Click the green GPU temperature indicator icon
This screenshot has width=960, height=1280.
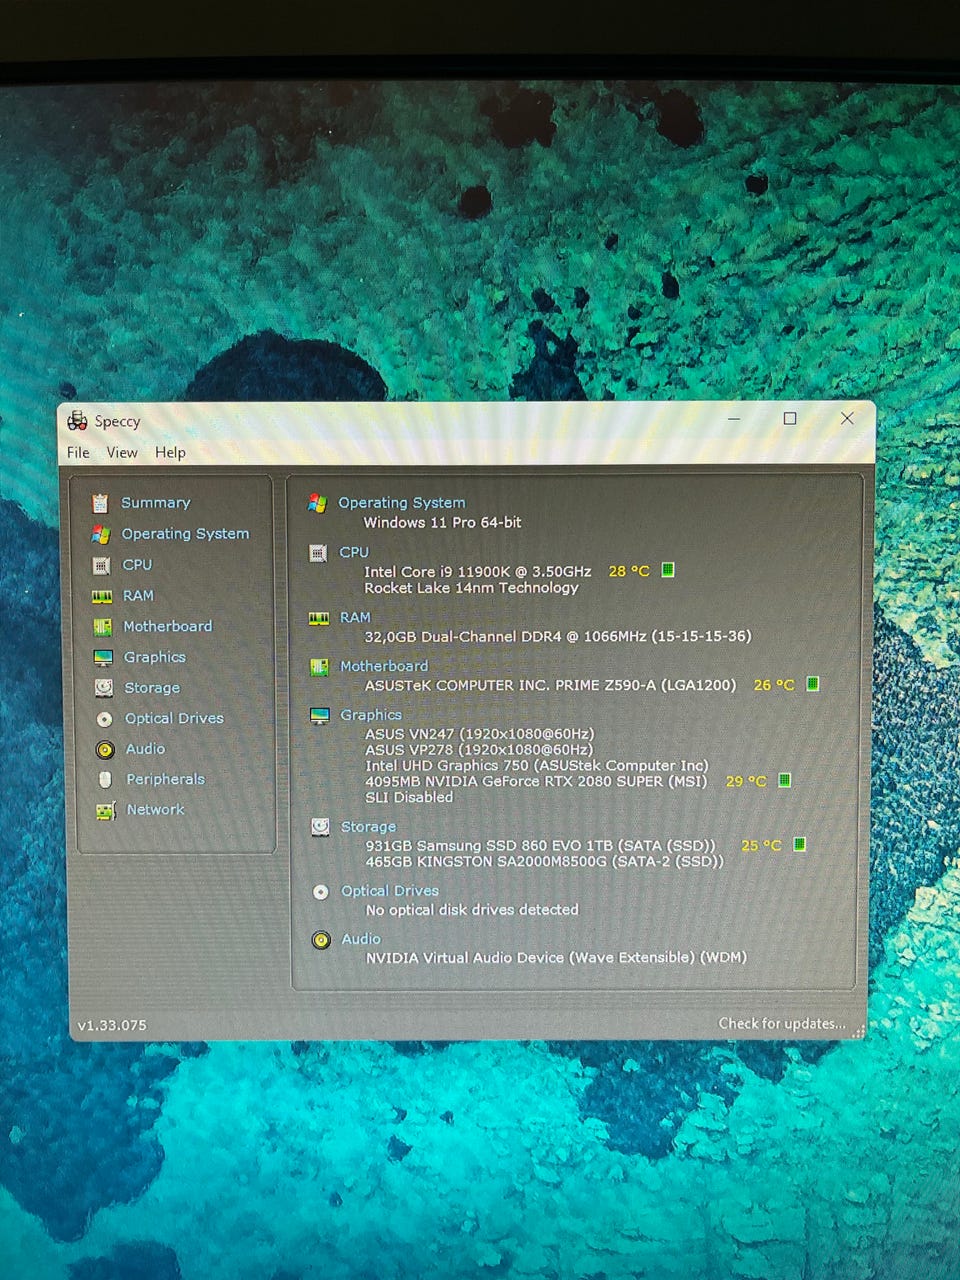[785, 780]
